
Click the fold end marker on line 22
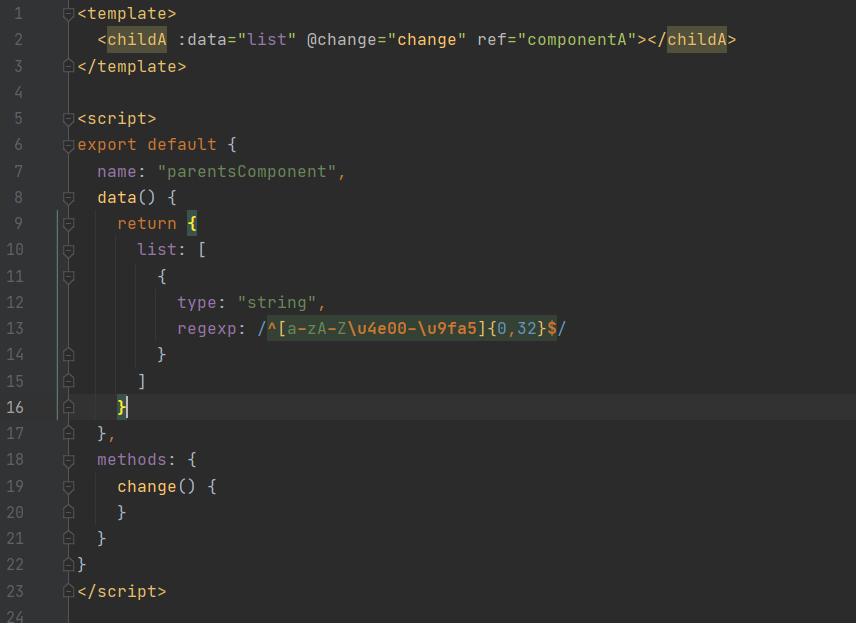68,565
